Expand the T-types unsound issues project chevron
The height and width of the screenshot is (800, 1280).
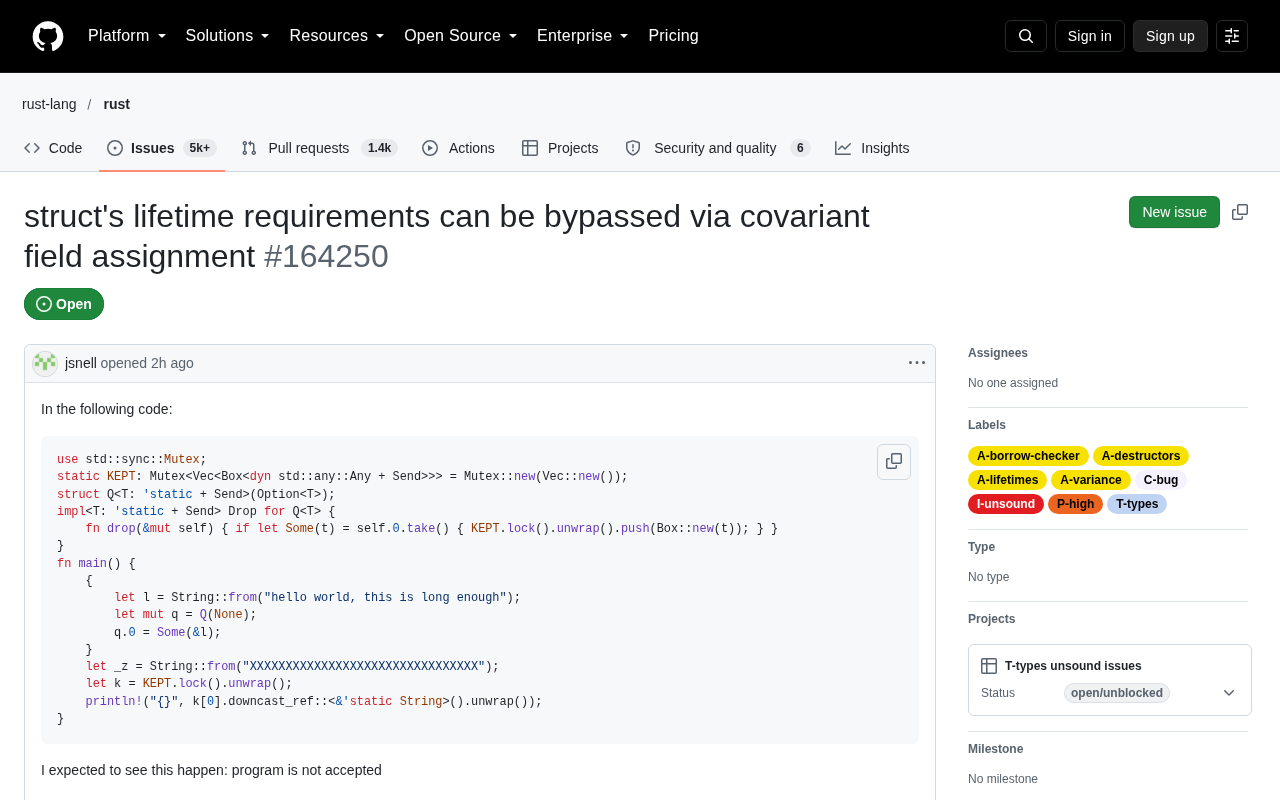point(1229,693)
